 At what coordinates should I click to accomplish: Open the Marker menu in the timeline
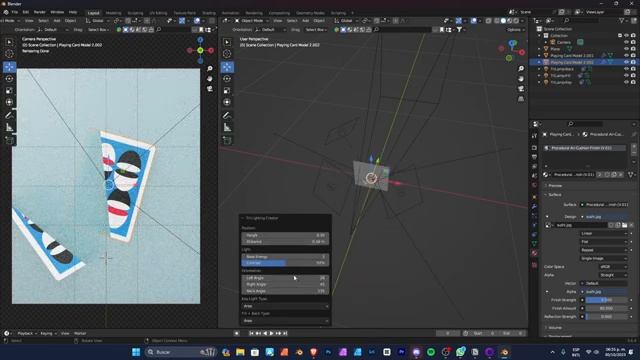point(80,333)
